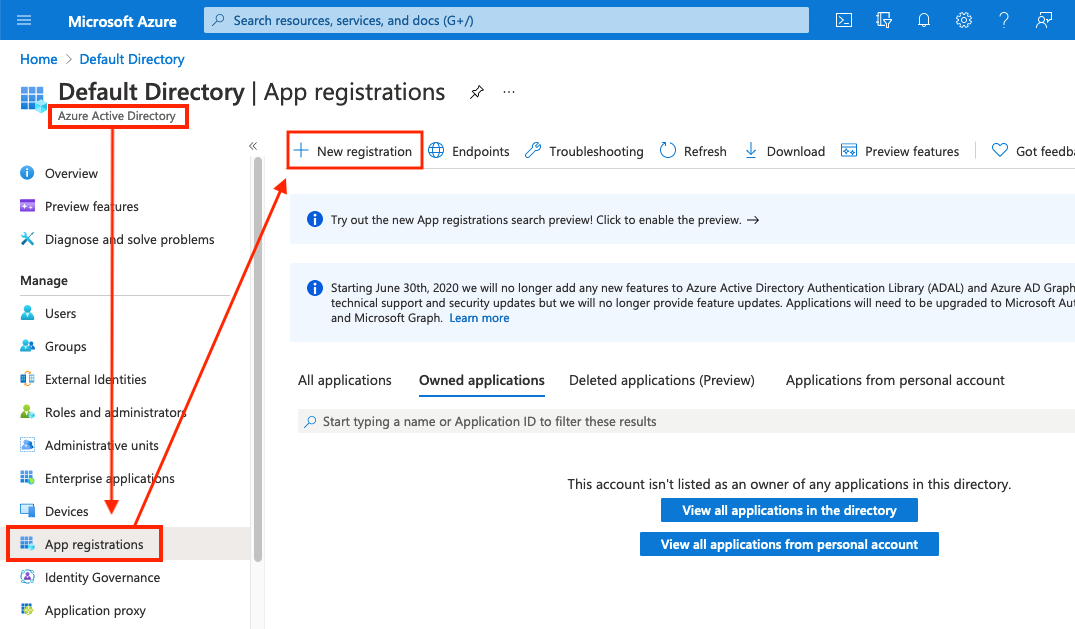Open the portal settings gear
This screenshot has height=629, width=1075.
964,20
